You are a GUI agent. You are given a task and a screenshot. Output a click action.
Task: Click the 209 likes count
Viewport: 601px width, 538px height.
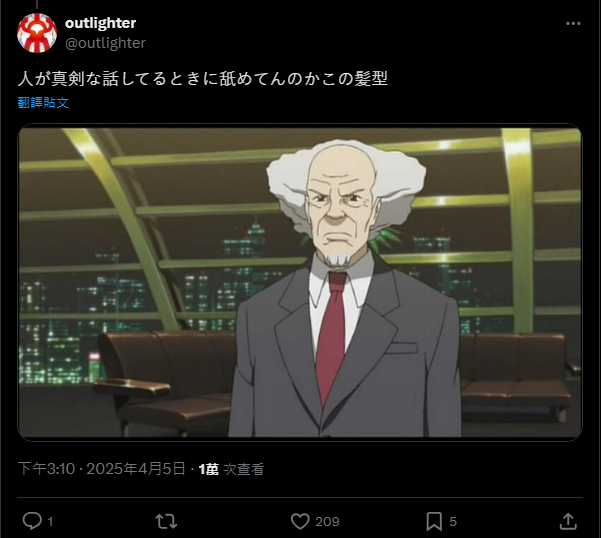coord(327,522)
